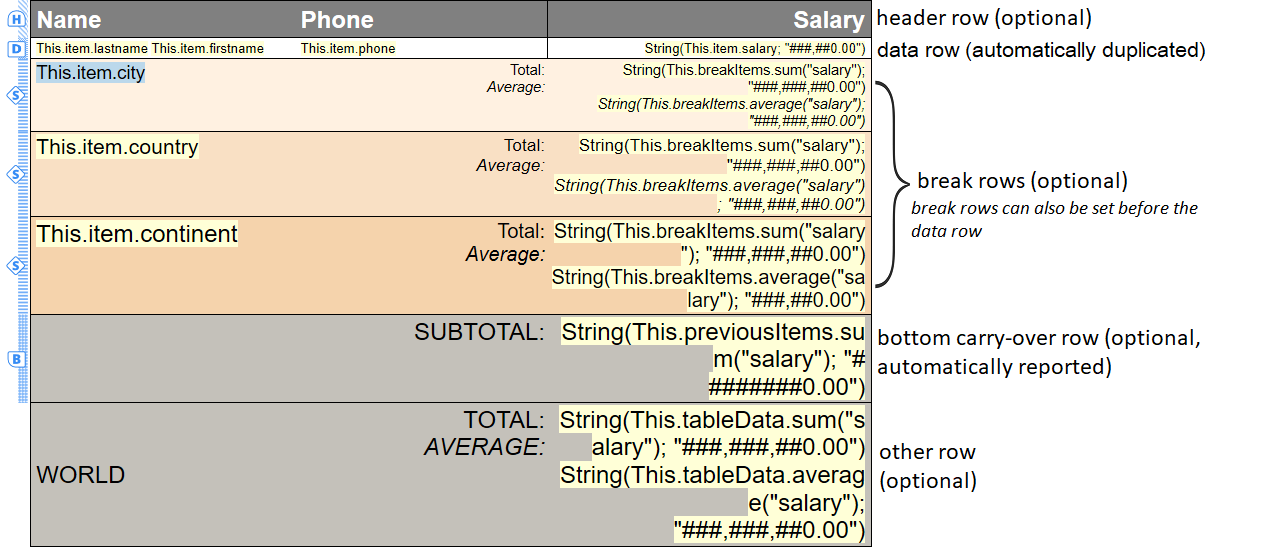Image resolution: width=1279 pixels, height=547 pixels.
Task: Click the TOTAL label in the last row
Action: pos(503,420)
